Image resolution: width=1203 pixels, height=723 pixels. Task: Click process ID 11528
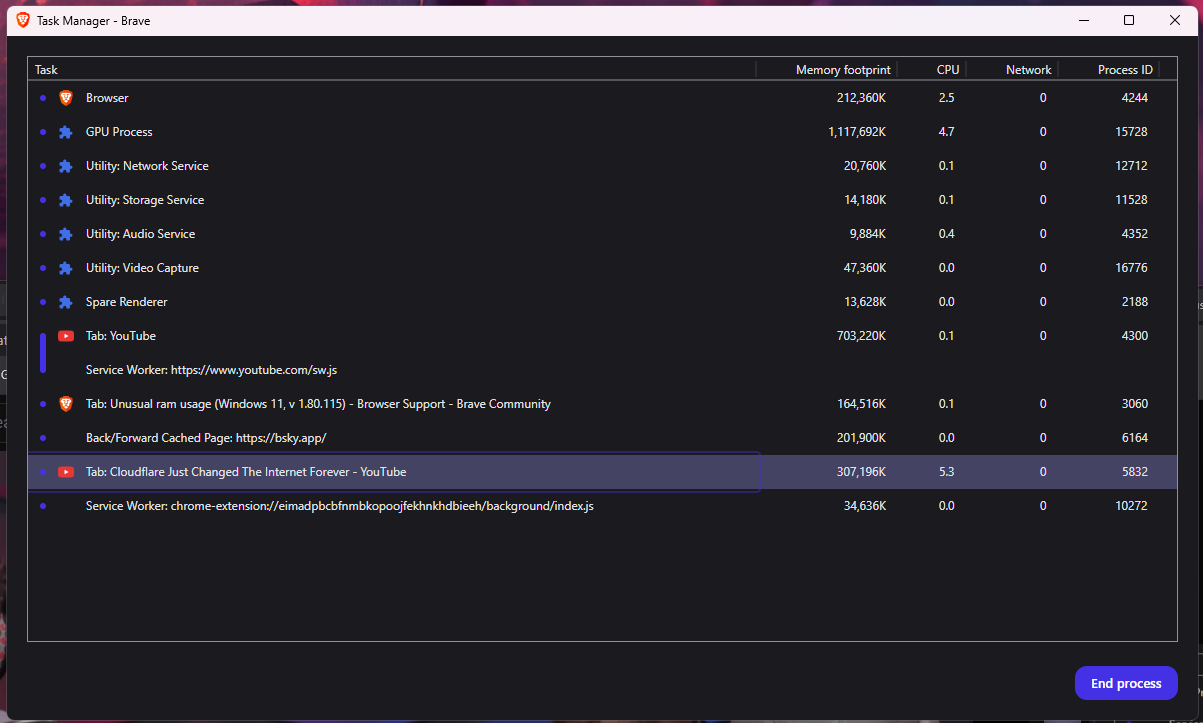click(1131, 200)
